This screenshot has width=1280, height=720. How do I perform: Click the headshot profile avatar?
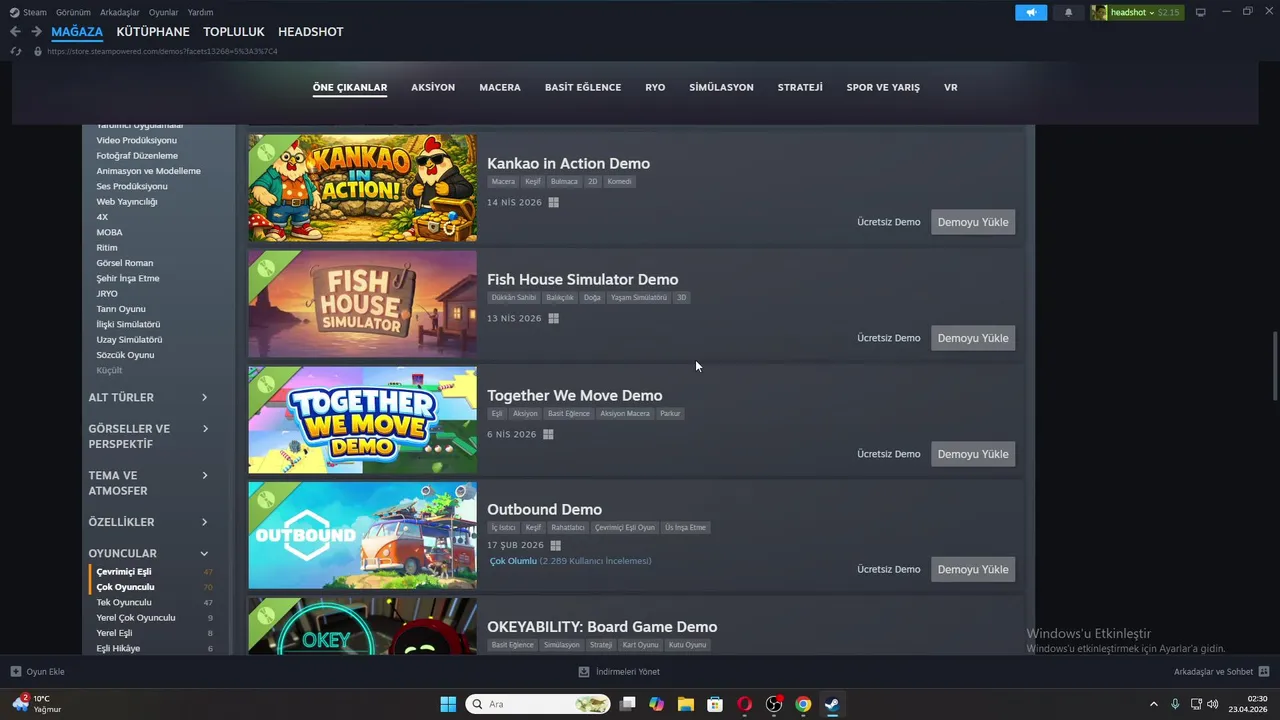point(1099,12)
